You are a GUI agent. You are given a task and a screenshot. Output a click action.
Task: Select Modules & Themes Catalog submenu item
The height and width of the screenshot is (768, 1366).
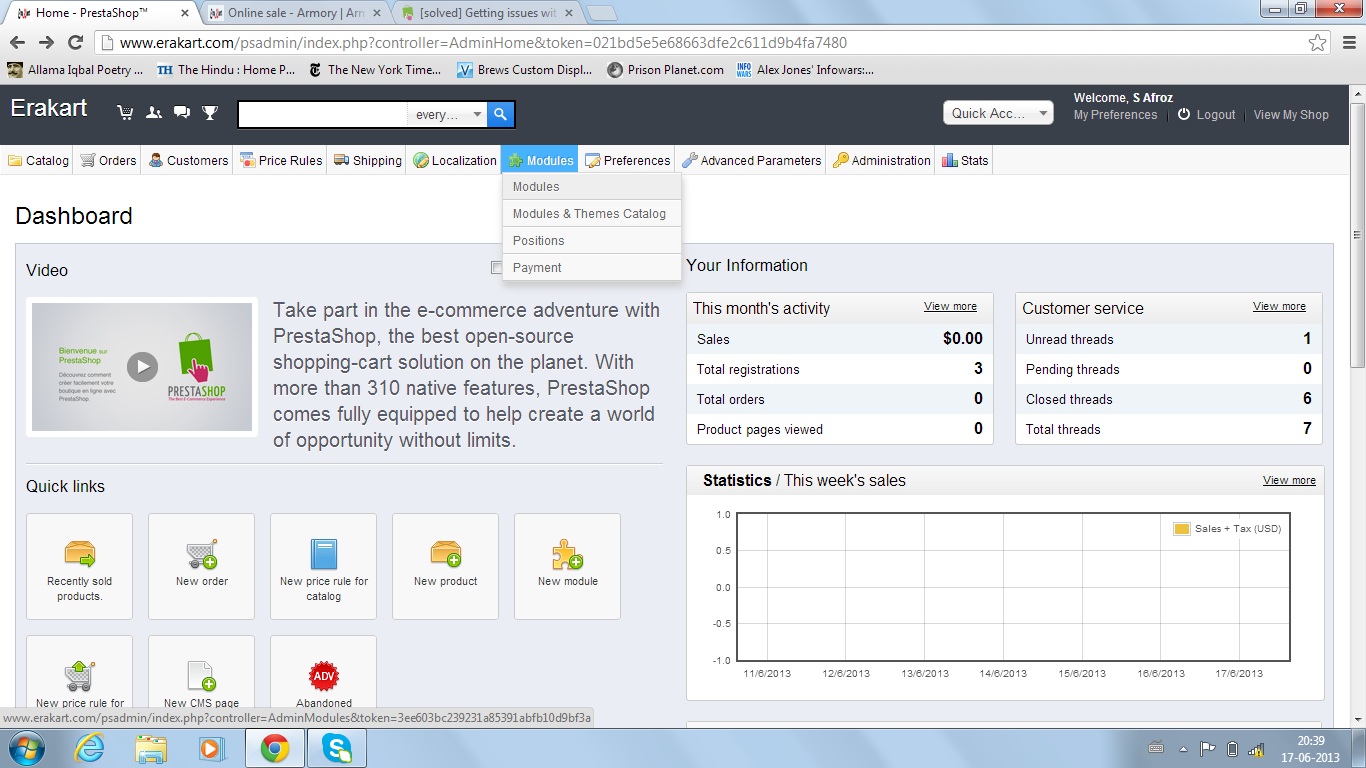point(592,214)
